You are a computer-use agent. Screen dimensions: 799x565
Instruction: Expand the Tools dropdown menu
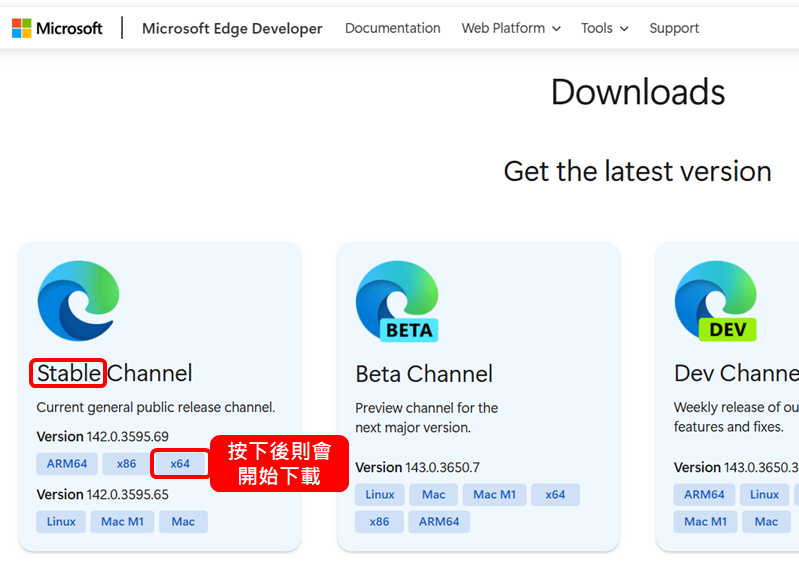click(x=604, y=28)
